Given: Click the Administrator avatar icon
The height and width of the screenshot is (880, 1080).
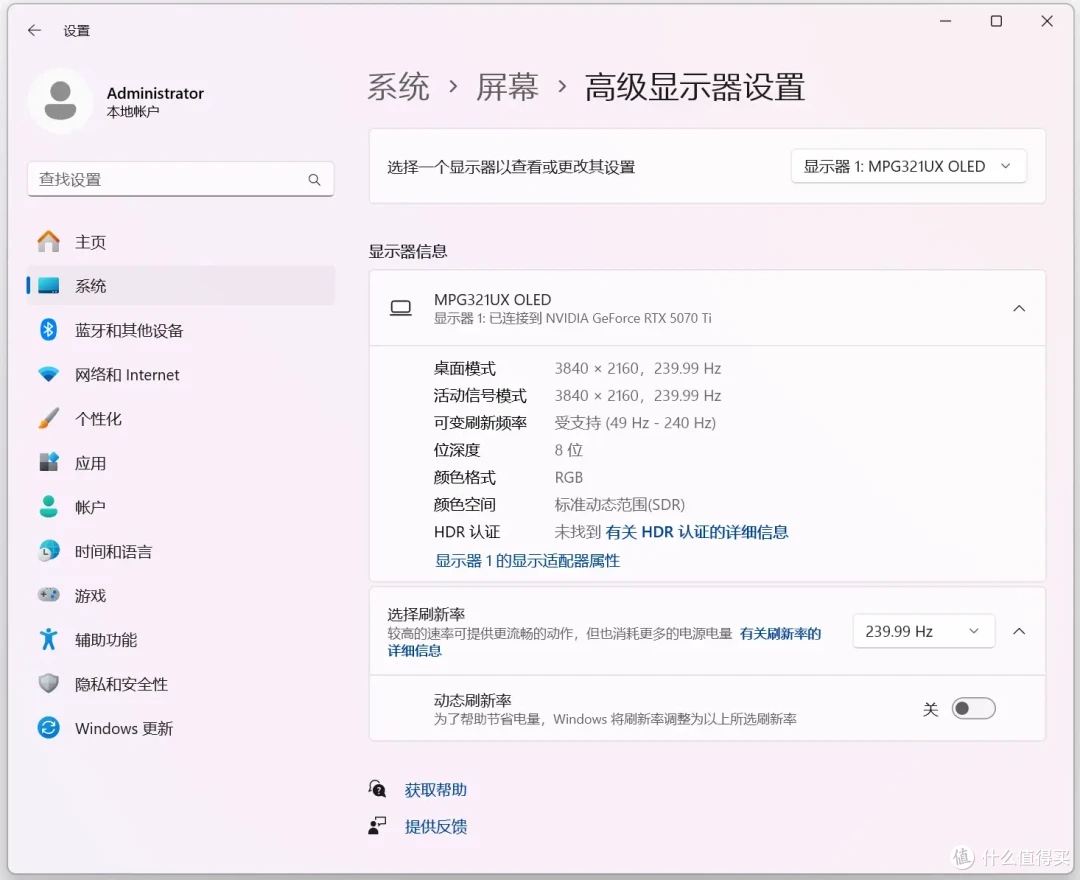Looking at the screenshot, I should pyautogui.click(x=61, y=101).
